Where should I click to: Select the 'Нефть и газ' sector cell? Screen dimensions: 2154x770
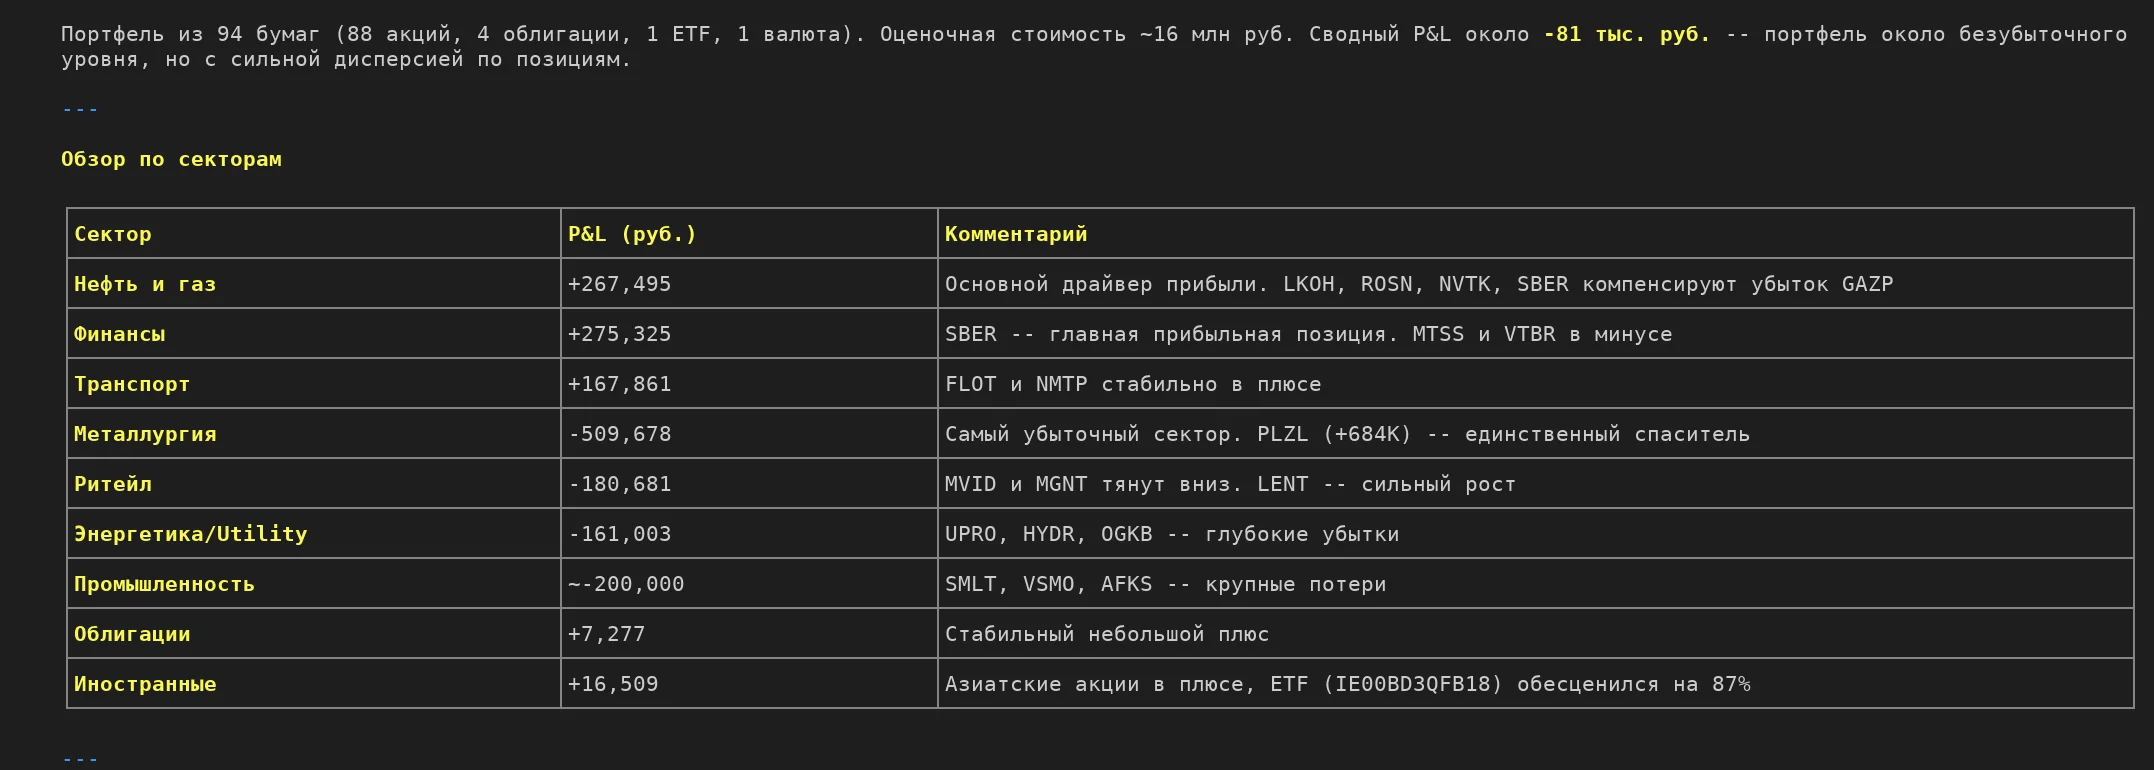pyautogui.click(x=144, y=284)
